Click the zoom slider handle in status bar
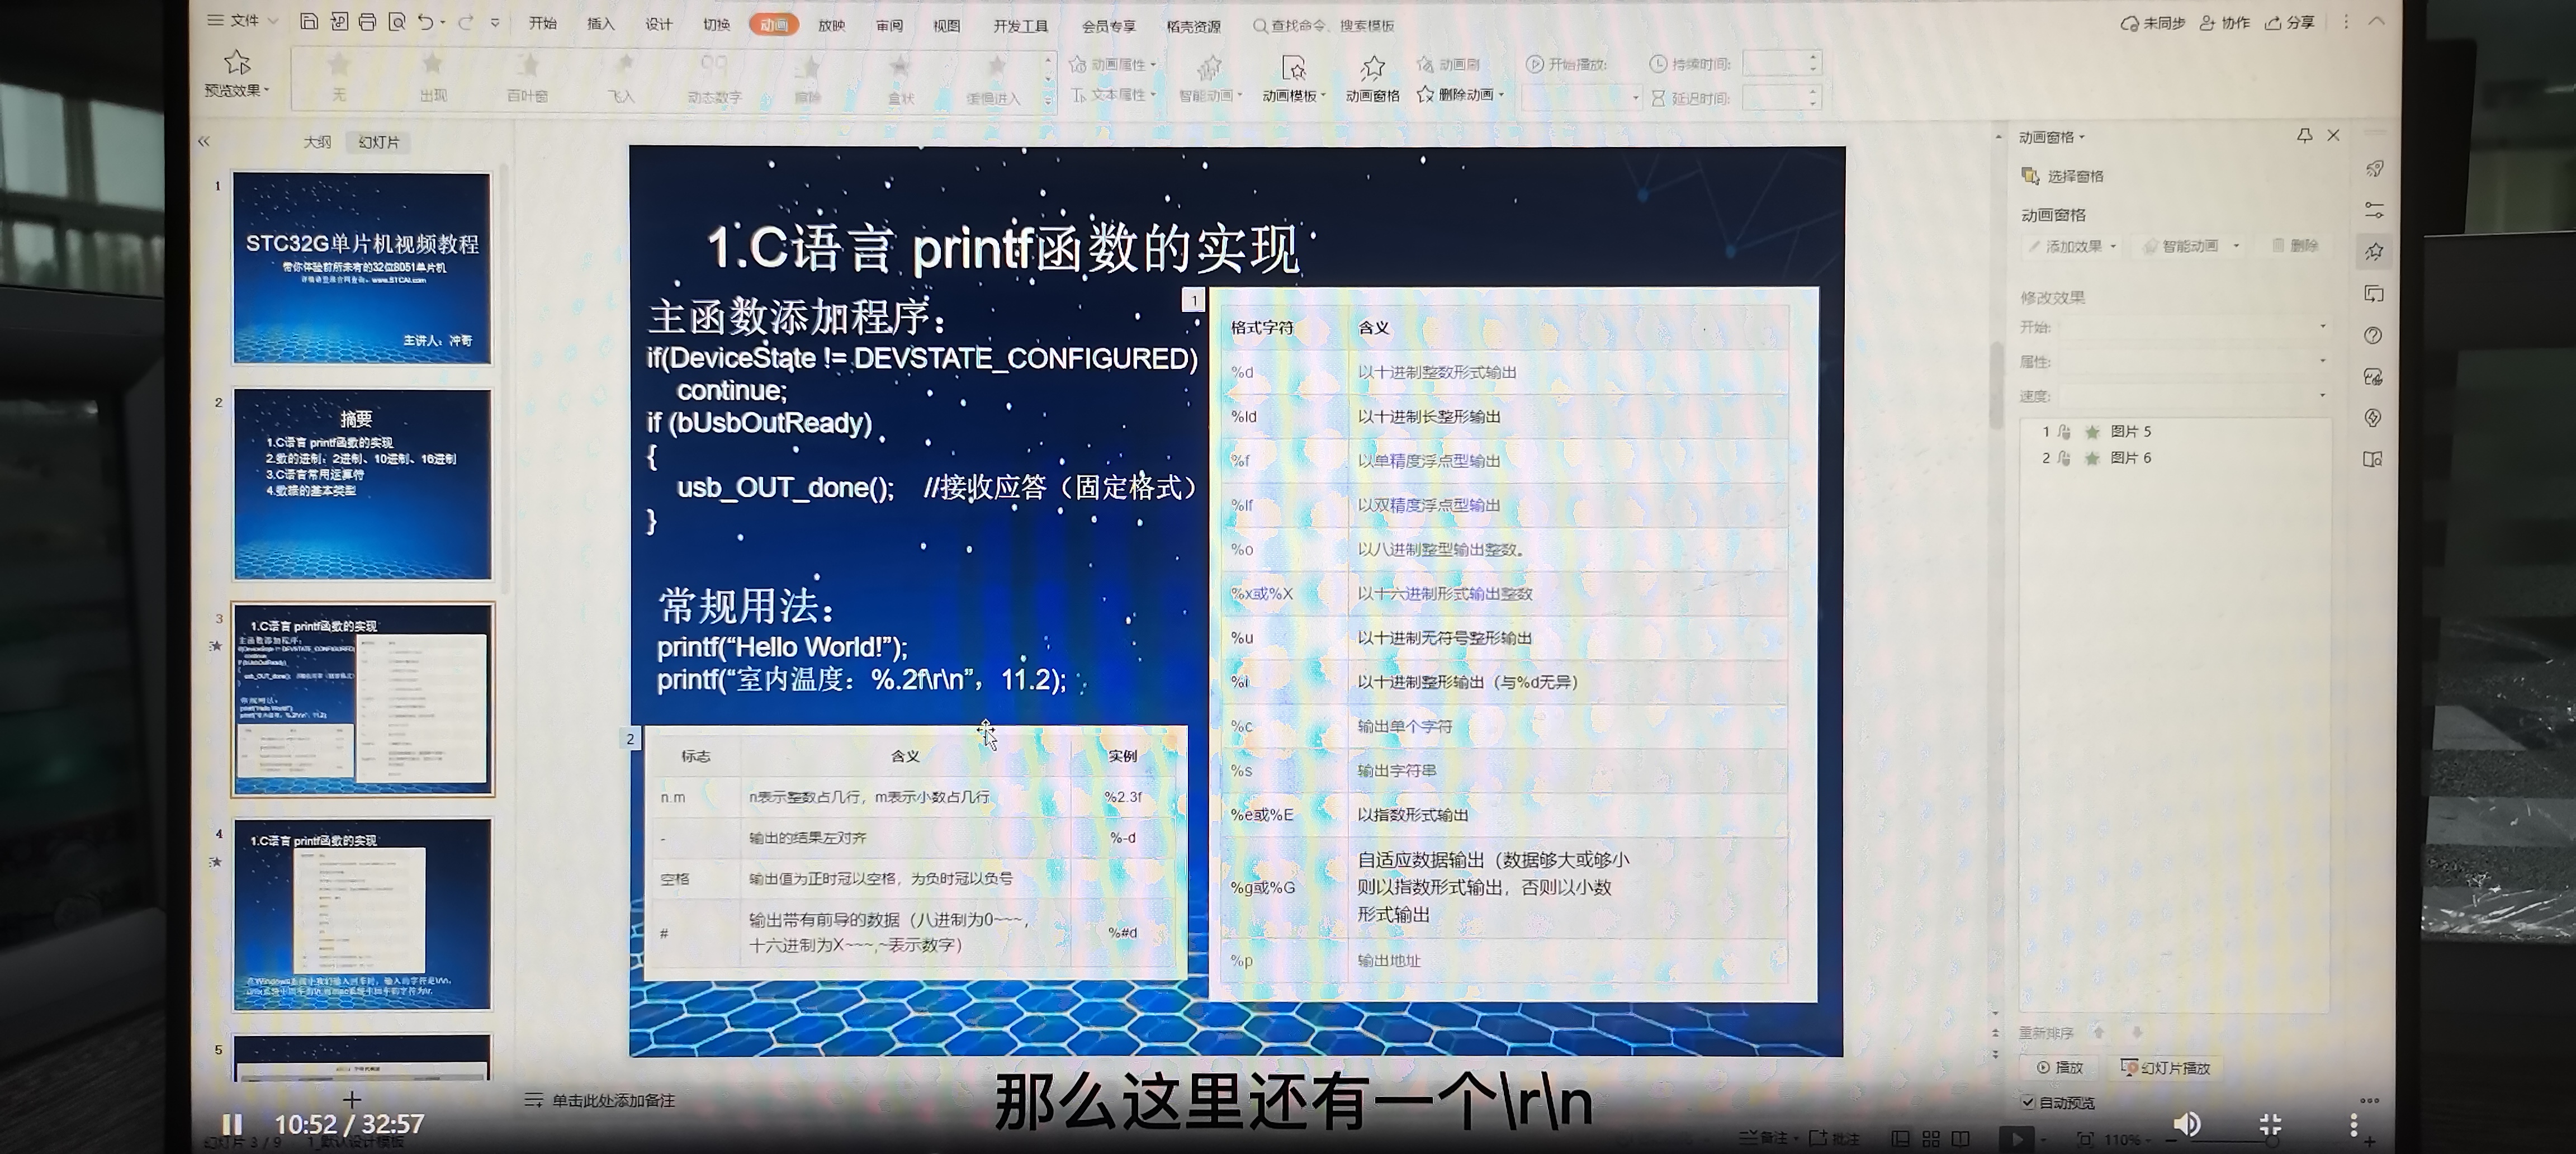This screenshot has width=2576, height=1154. (2272, 1140)
